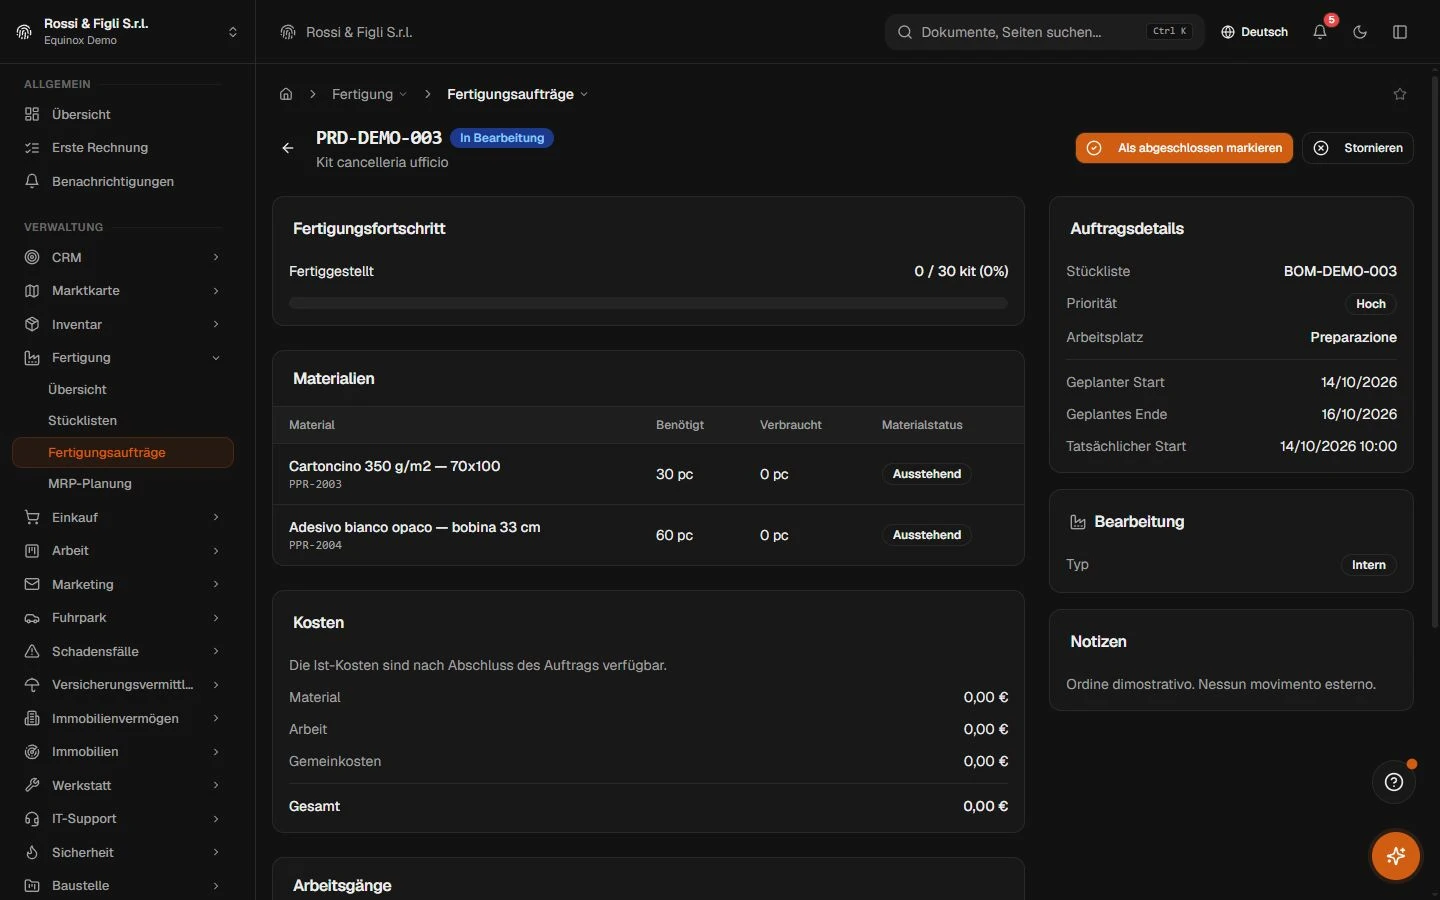Screen dimensions: 1440x900
Task: Click the Marketing envelope icon
Action: [32, 584]
